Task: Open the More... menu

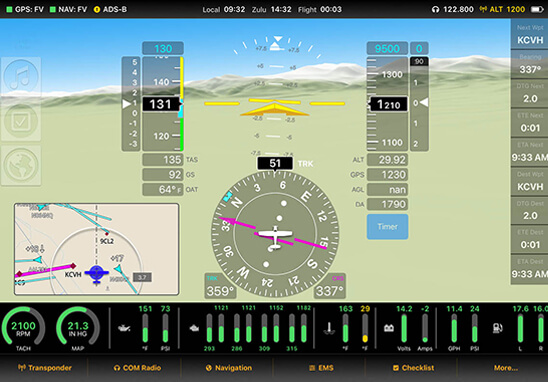Action: point(506,368)
